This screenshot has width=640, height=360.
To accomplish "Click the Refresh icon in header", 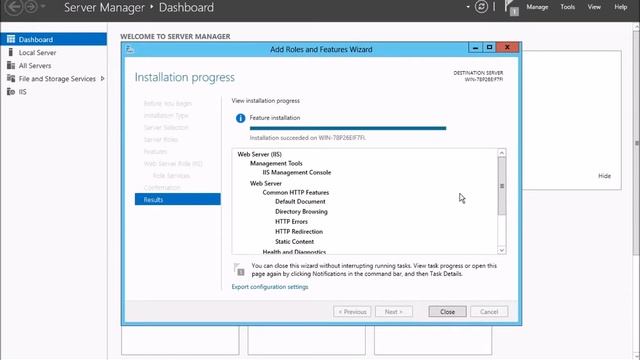I will pos(481,7).
